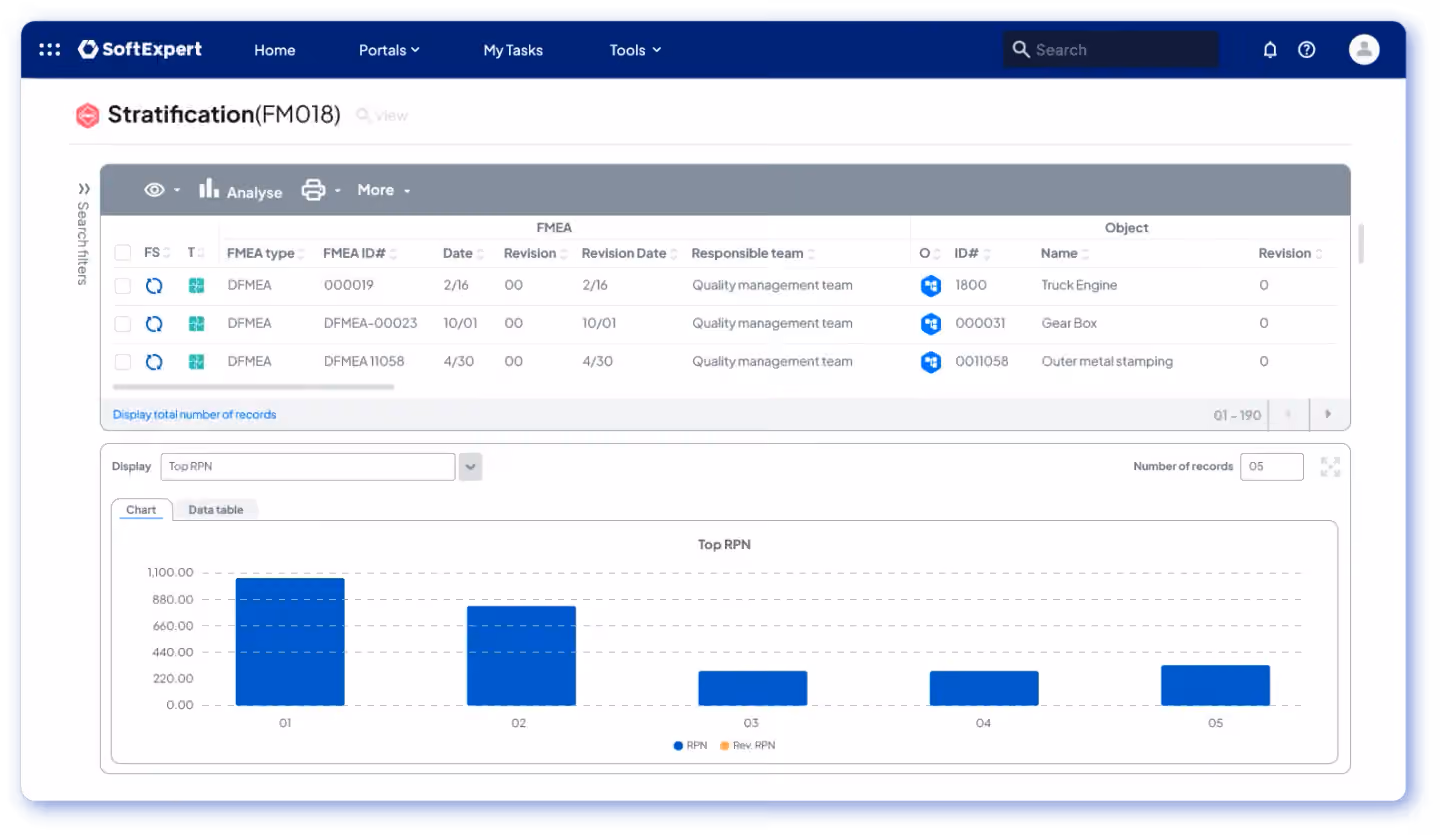Click the horizontal scrollbar under the table
The width and height of the screenshot is (1440, 835).
pos(254,386)
